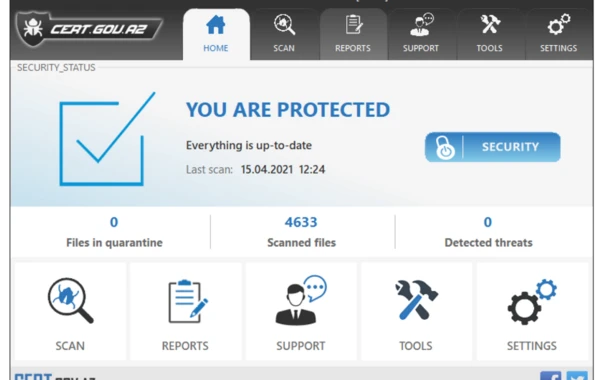Click the SECURITY_STATUS section label
600x380 pixels.
56,68
